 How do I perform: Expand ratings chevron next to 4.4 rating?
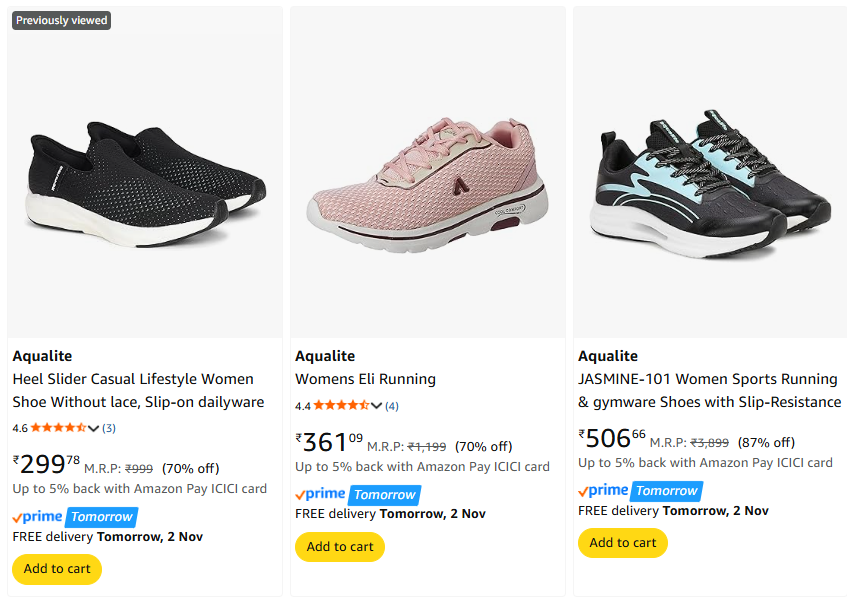click(377, 406)
